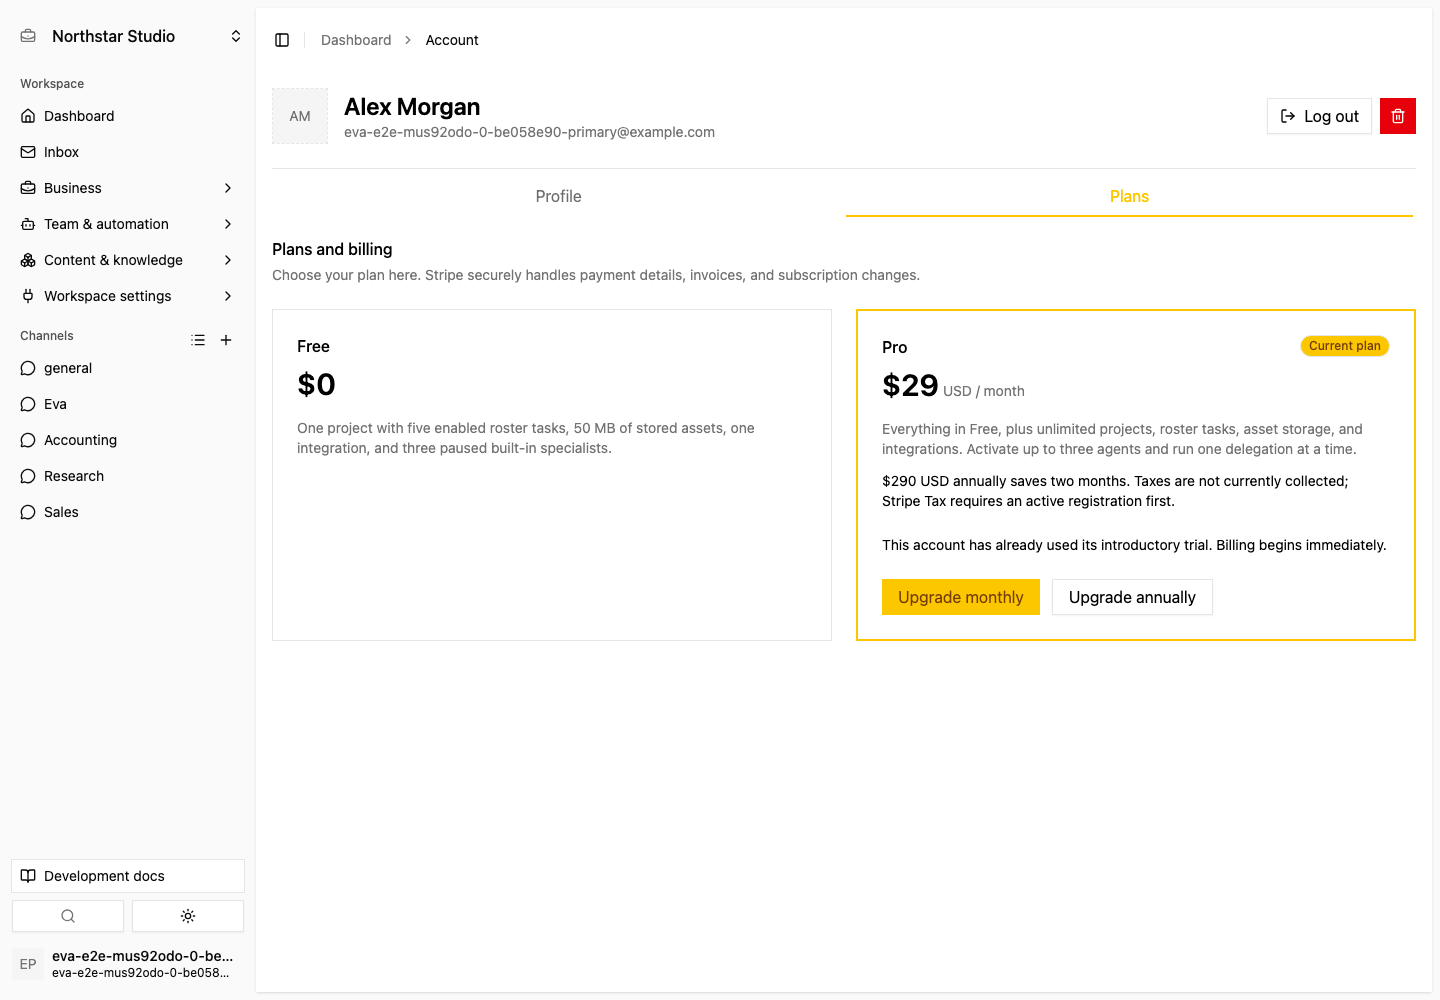Click the Alex Morgan name heading

click(412, 107)
